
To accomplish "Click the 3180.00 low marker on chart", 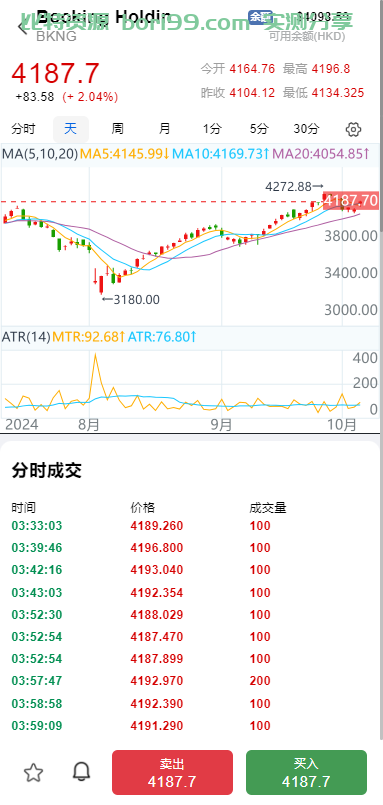I will click(130, 300).
